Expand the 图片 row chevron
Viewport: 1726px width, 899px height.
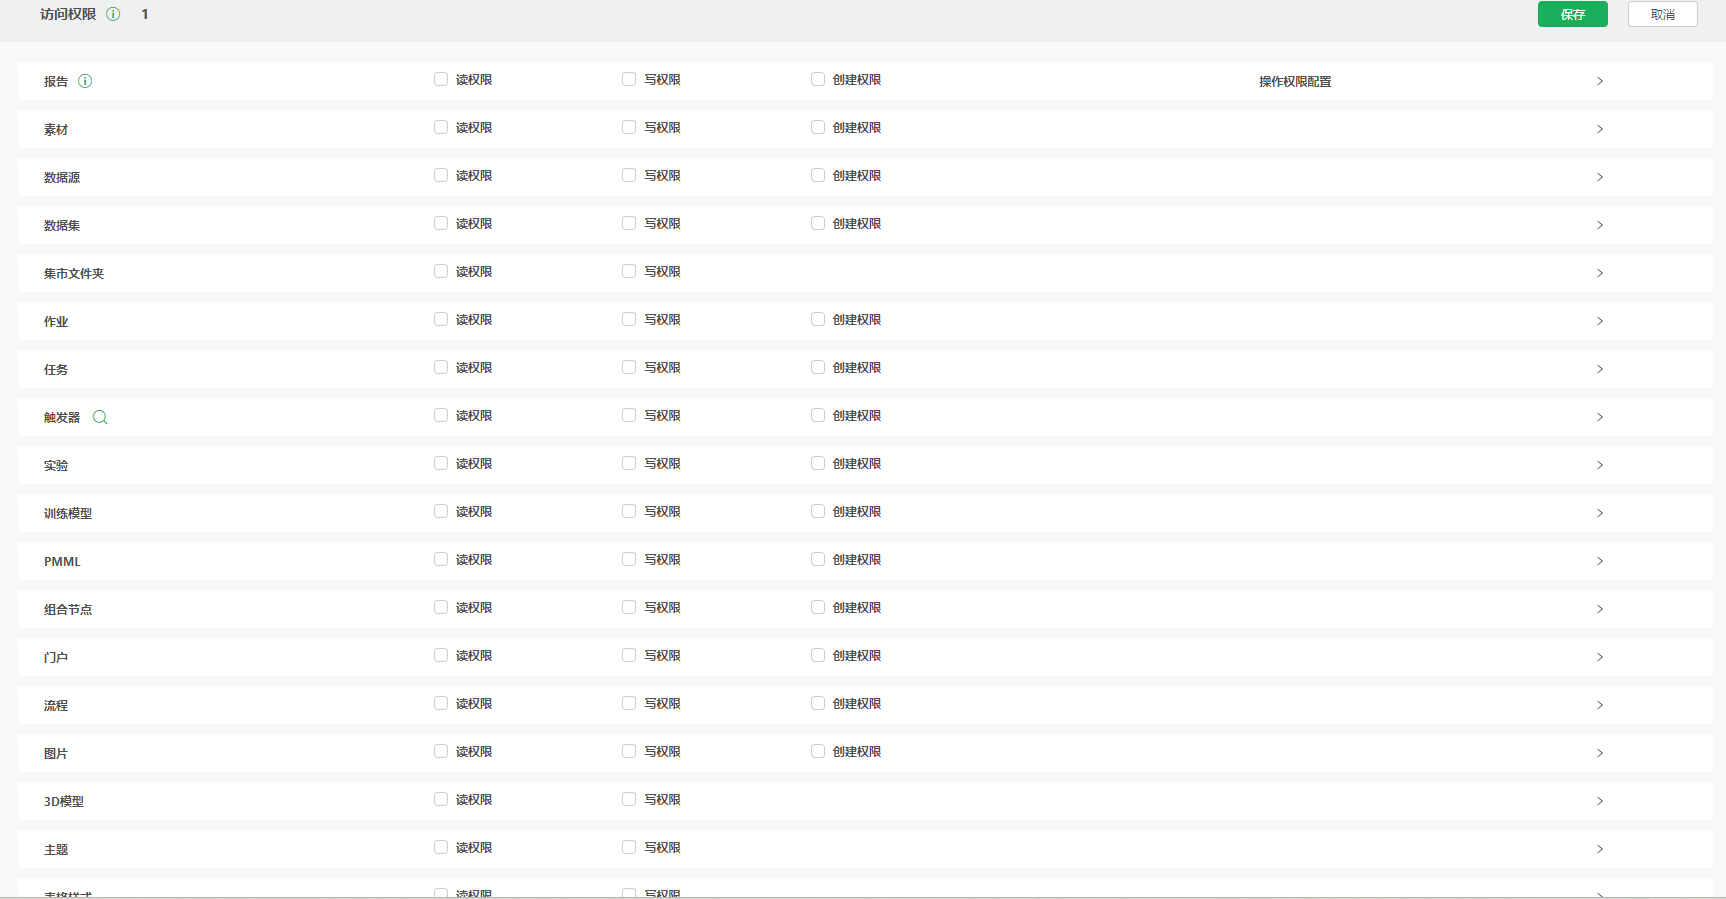click(1600, 753)
